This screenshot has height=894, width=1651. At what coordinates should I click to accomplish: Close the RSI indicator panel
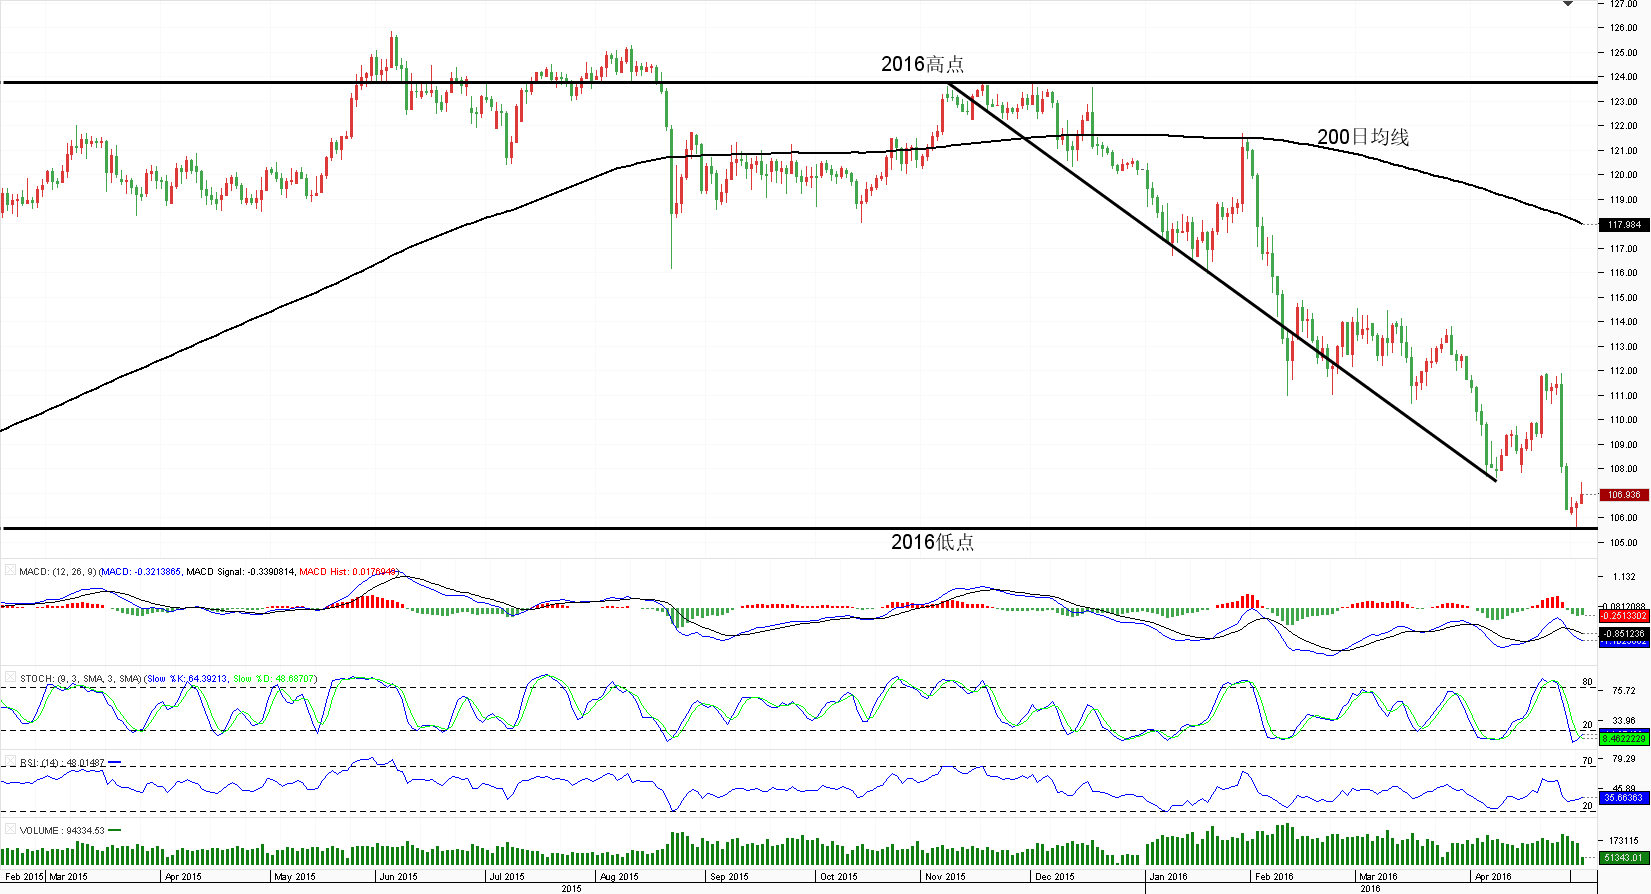coord(10,762)
